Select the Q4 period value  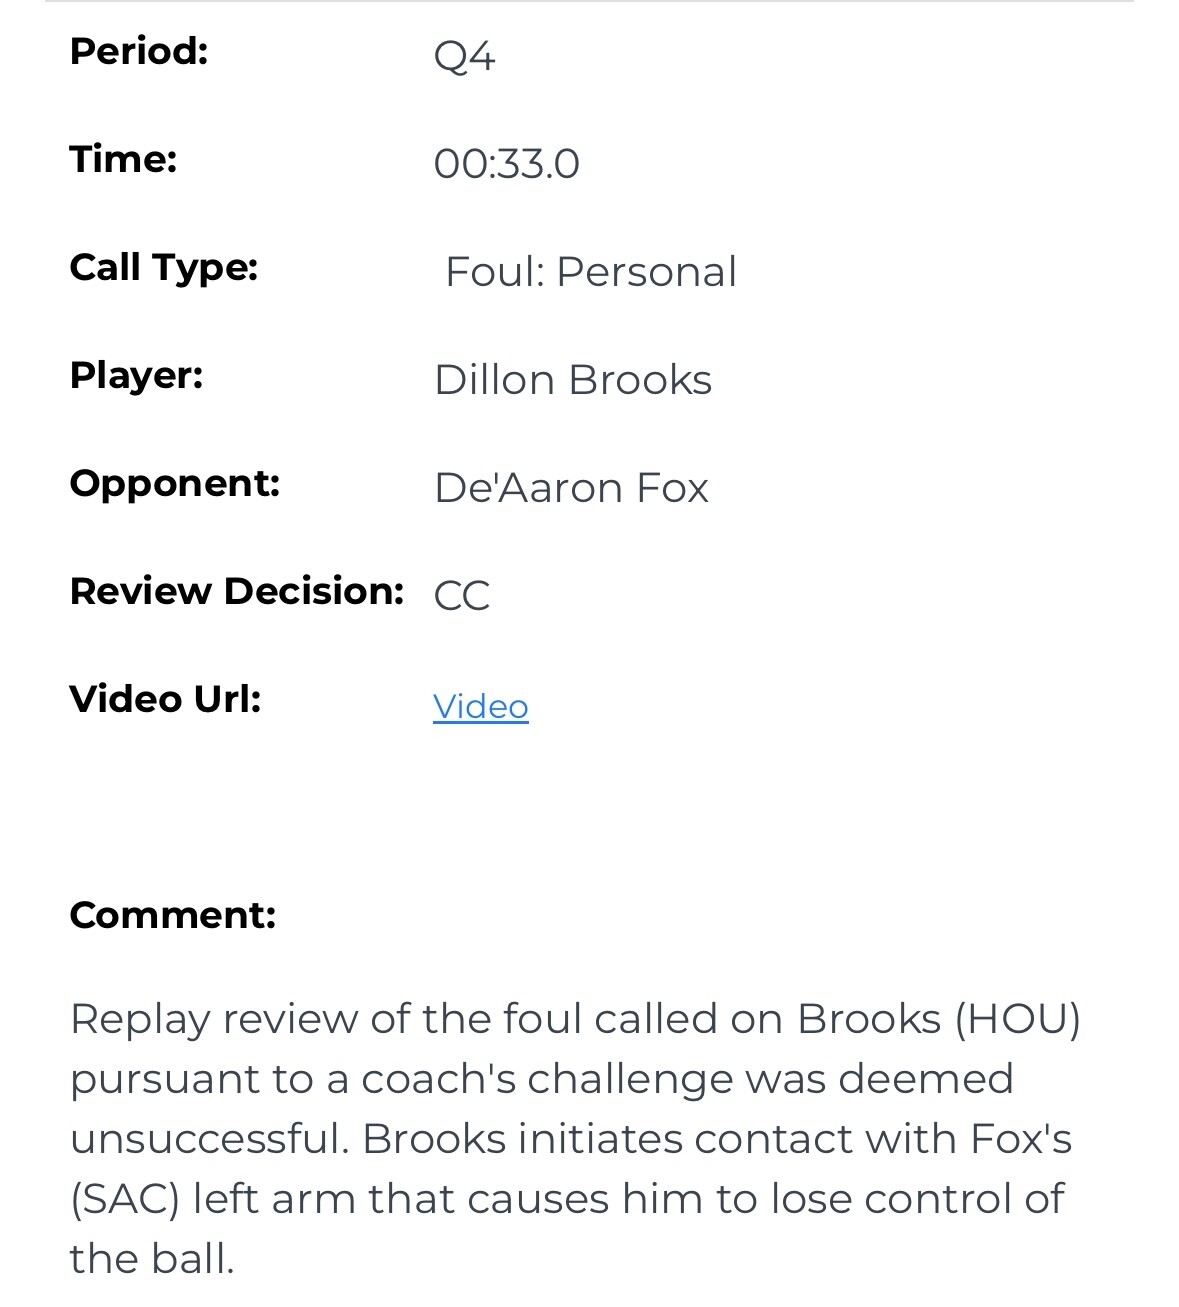pos(464,56)
